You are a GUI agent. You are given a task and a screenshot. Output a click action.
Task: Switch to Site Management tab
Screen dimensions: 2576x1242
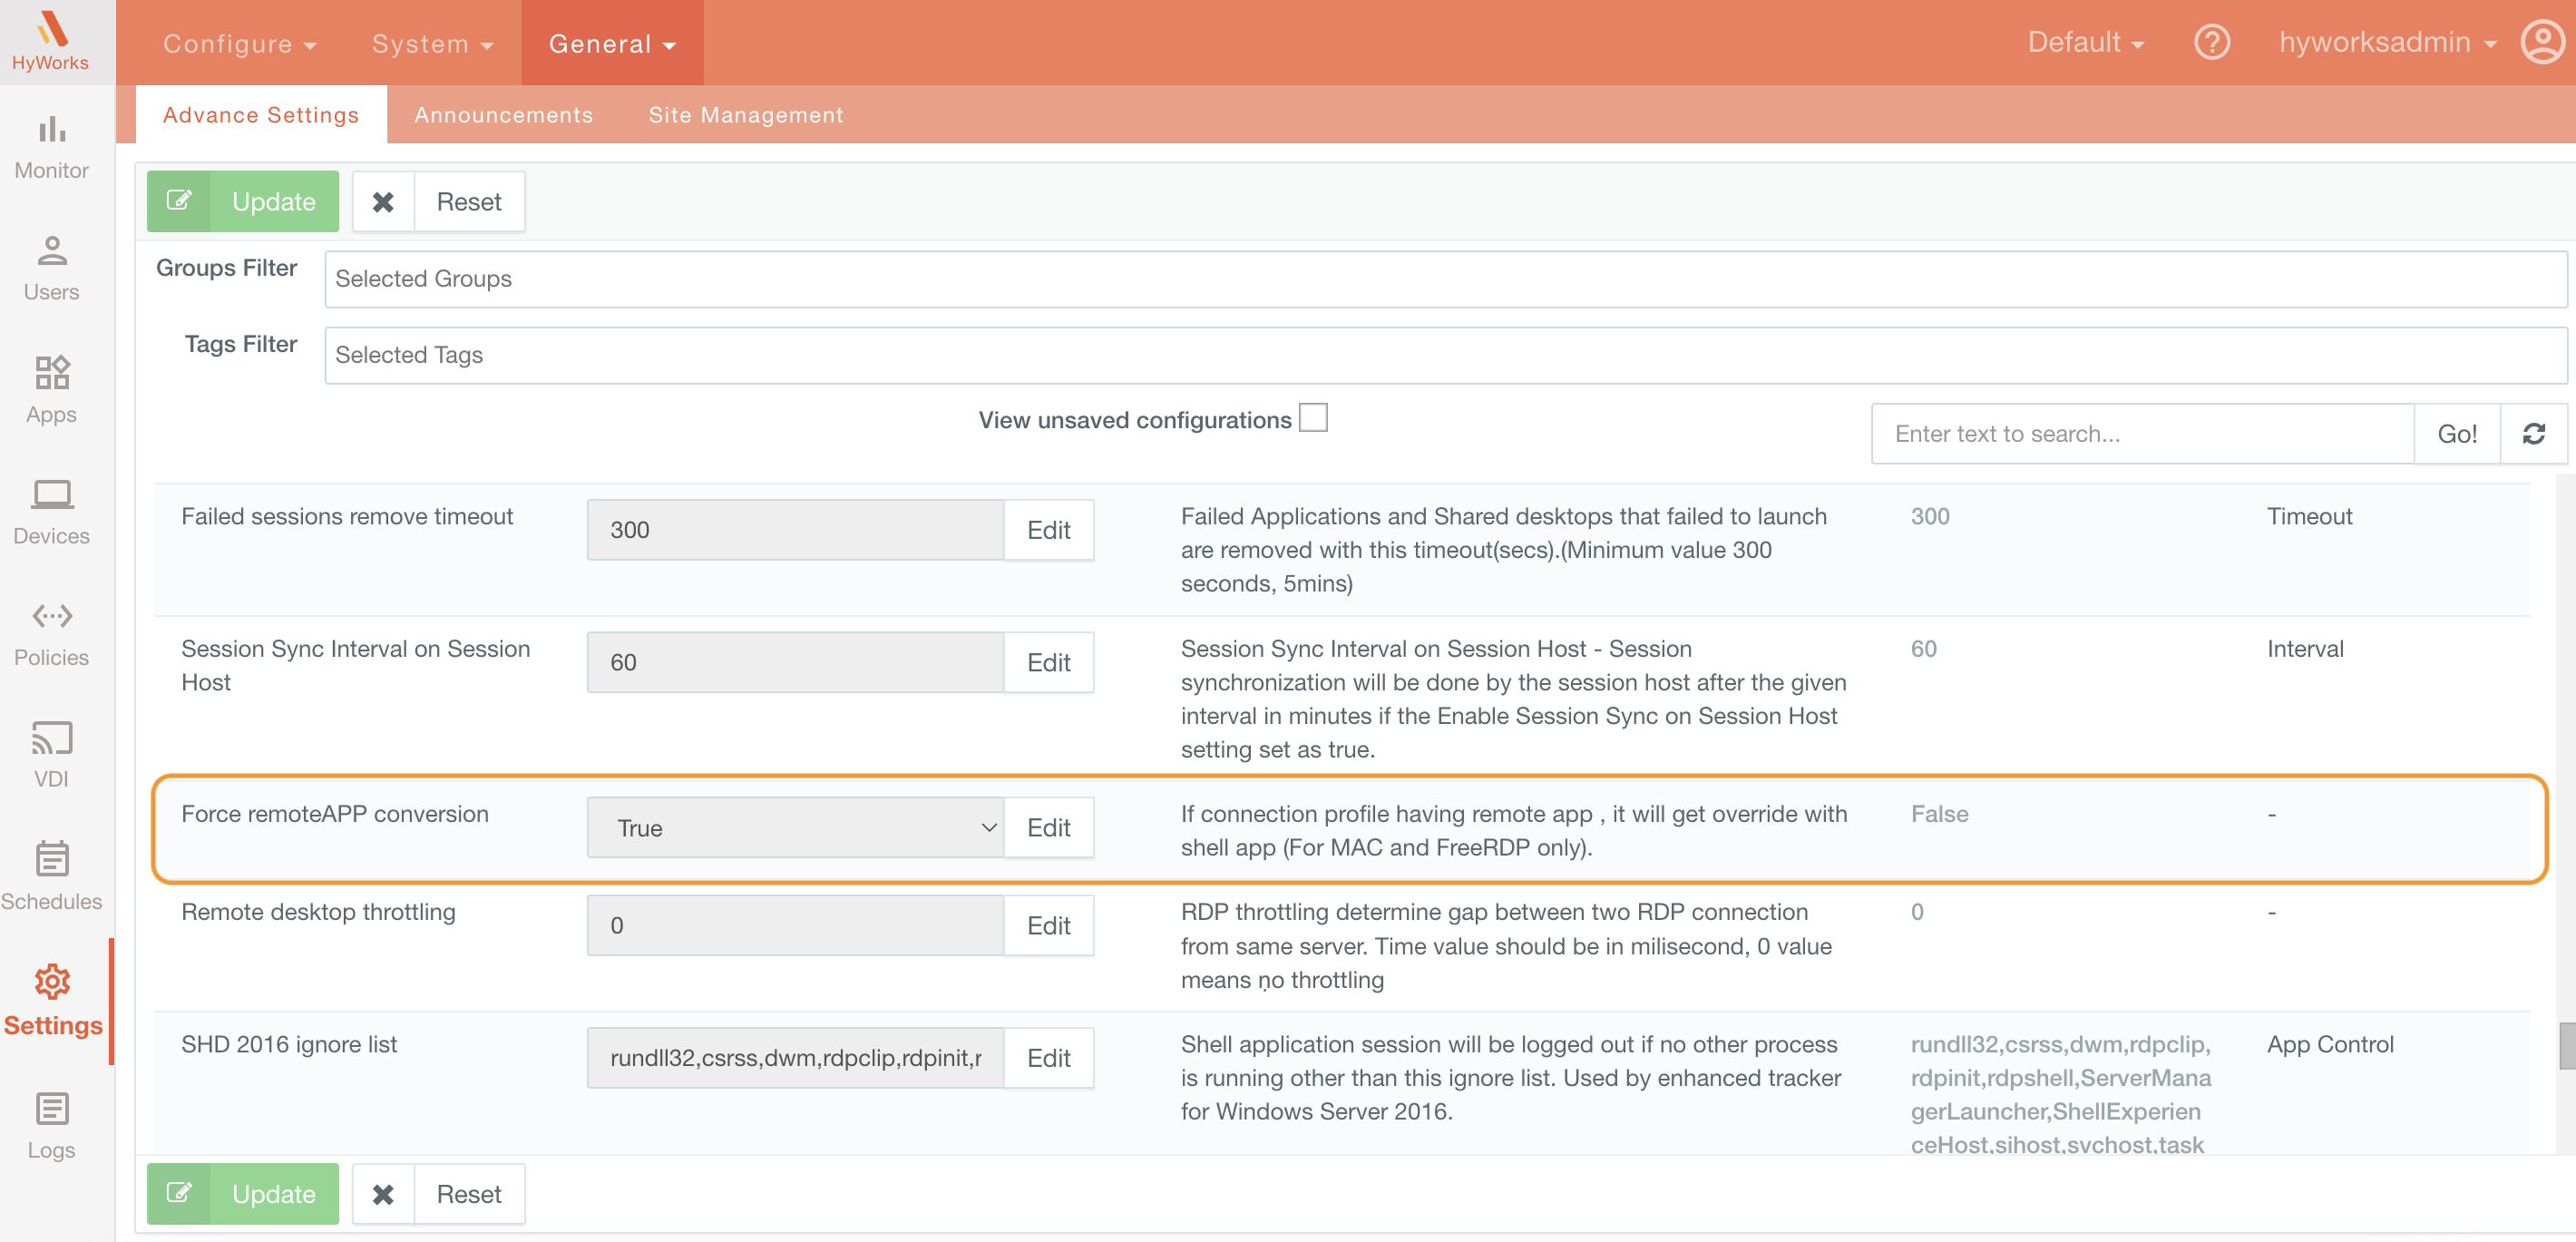click(746, 115)
